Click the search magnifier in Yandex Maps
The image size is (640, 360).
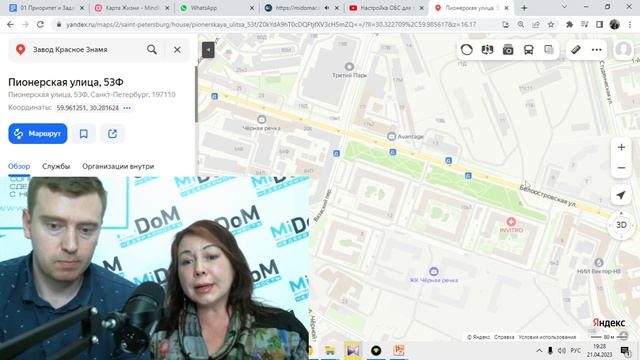pyautogui.click(x=152, y=49)
